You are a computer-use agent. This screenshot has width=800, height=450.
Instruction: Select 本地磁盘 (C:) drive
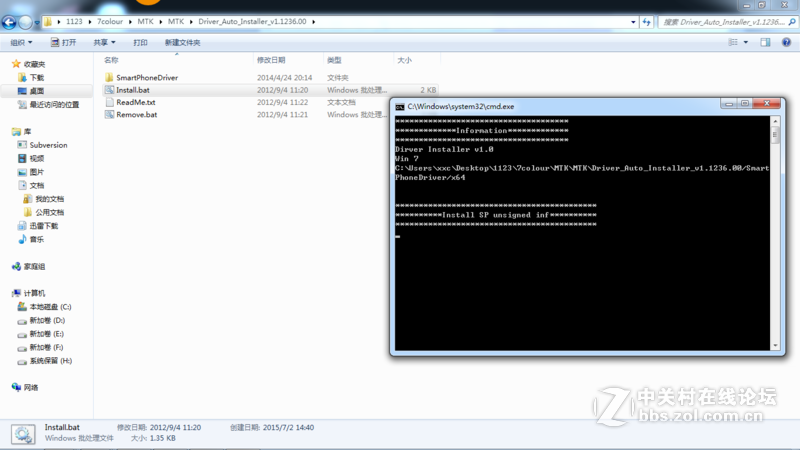(50, 307)
